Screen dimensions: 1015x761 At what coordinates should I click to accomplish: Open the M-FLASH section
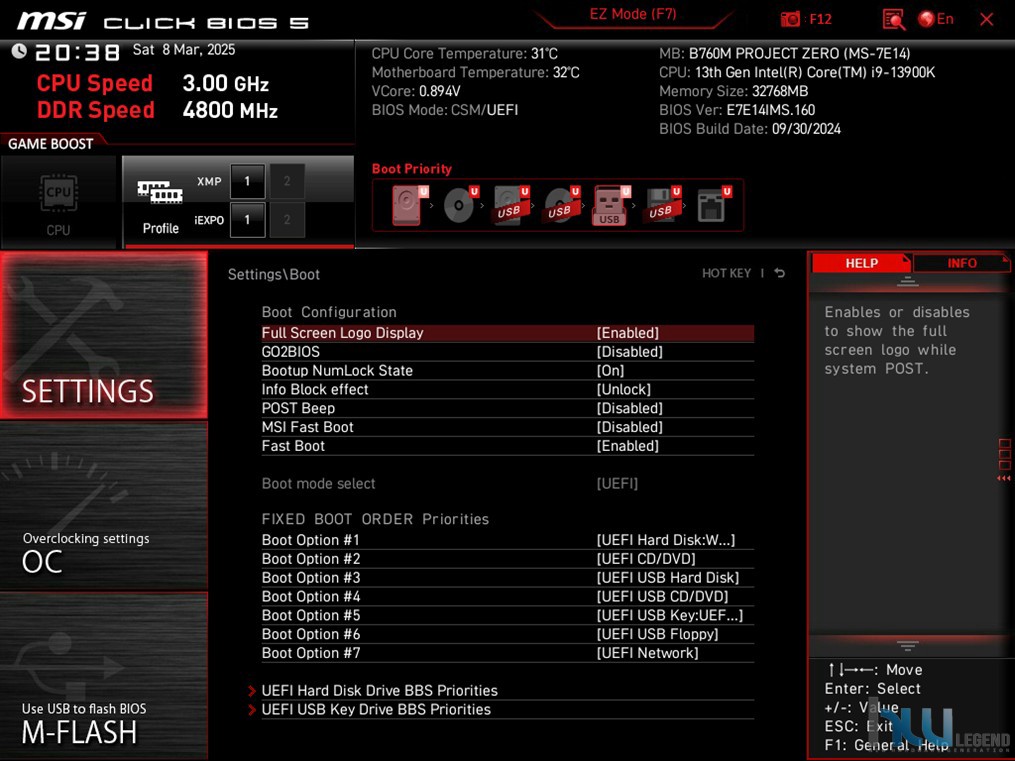point(104,676)
